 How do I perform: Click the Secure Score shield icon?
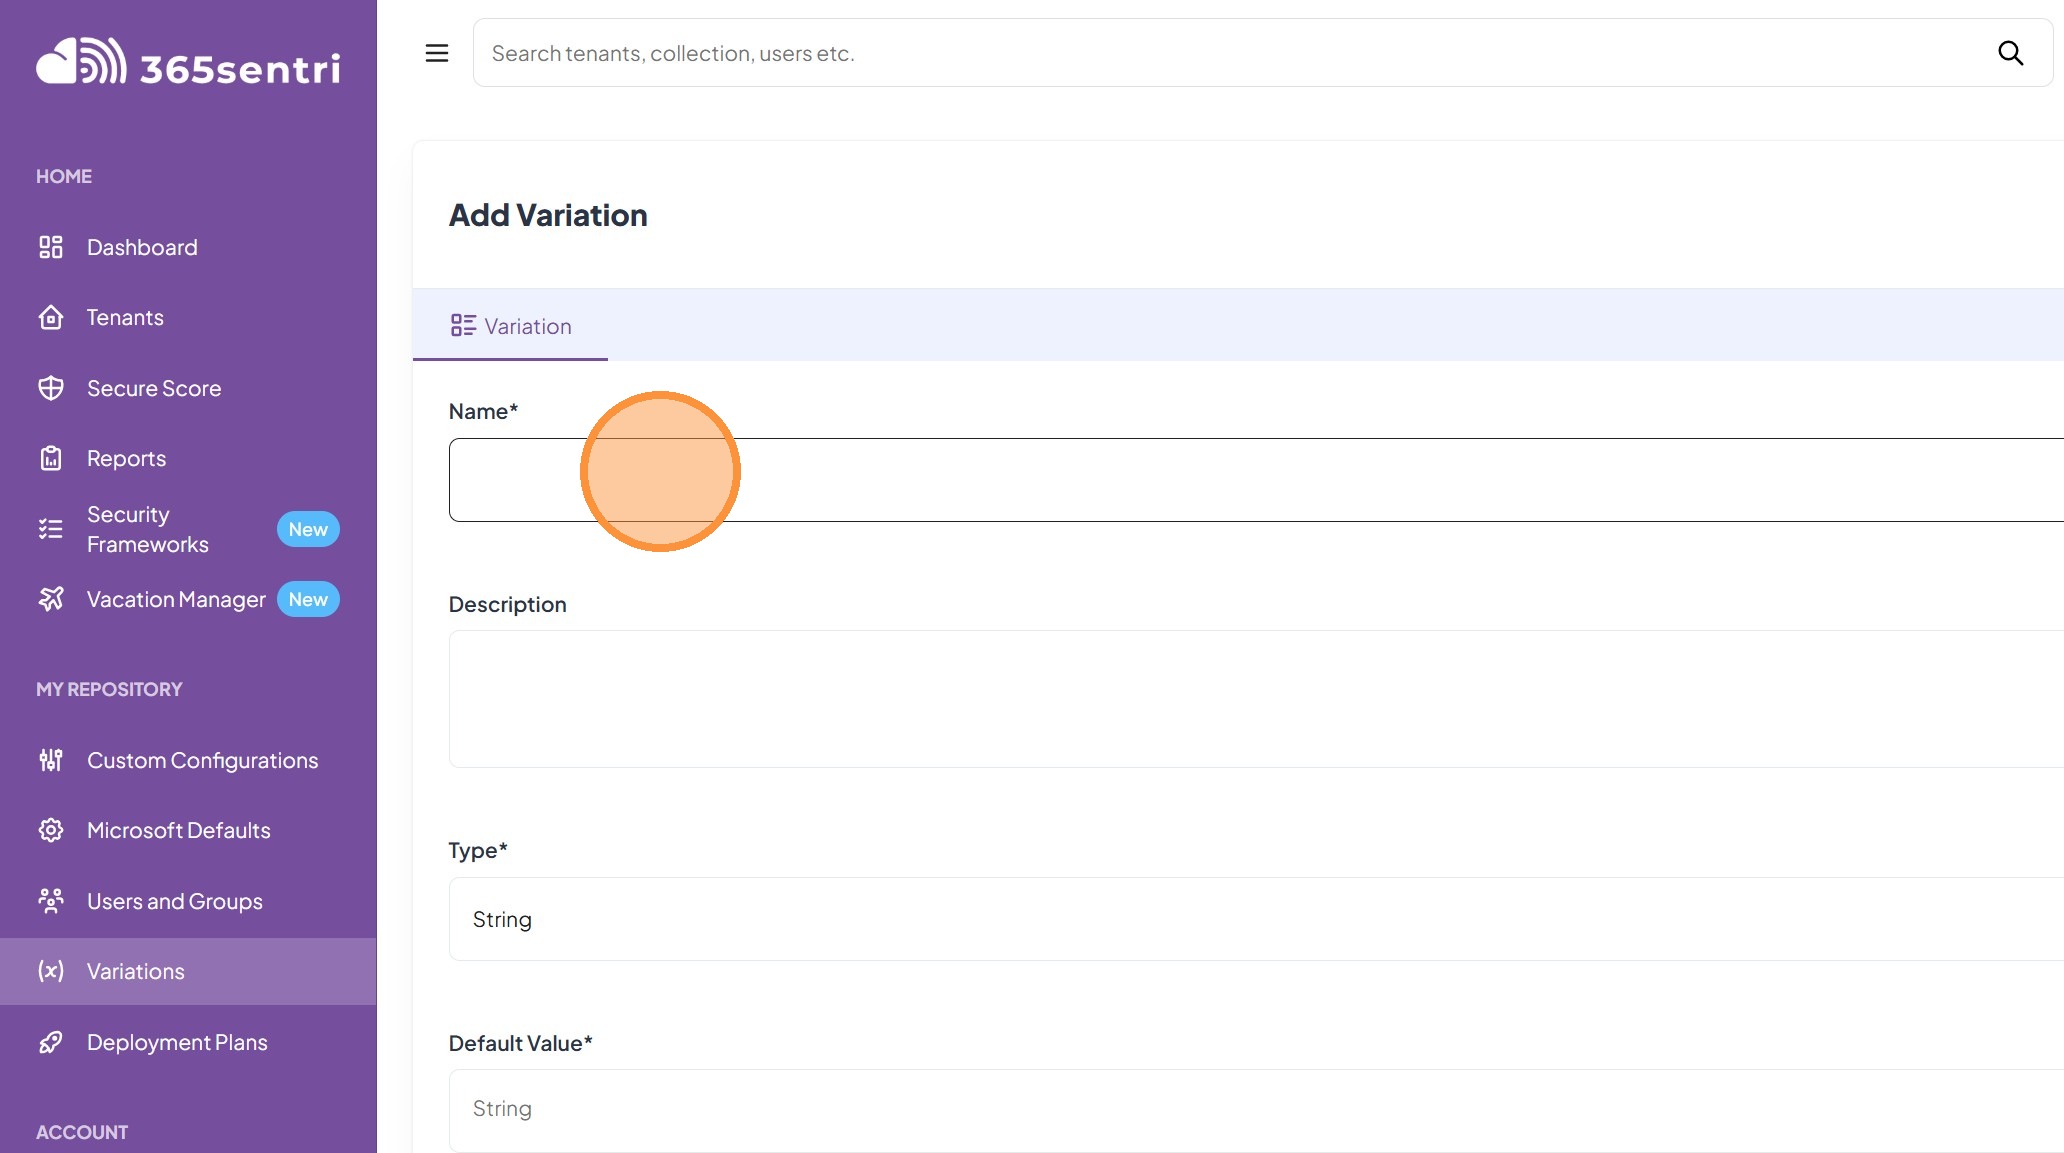click(51, 388)
